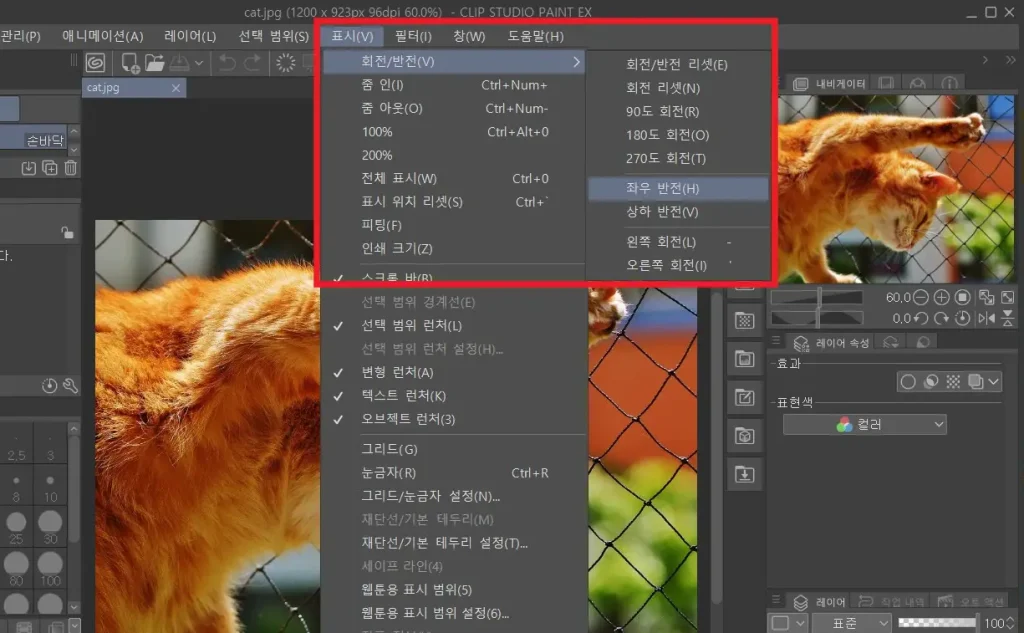The width and height of the screenshot is (1024, 633).
Task: Click the Open file folder icon
Action: [154, 62]
